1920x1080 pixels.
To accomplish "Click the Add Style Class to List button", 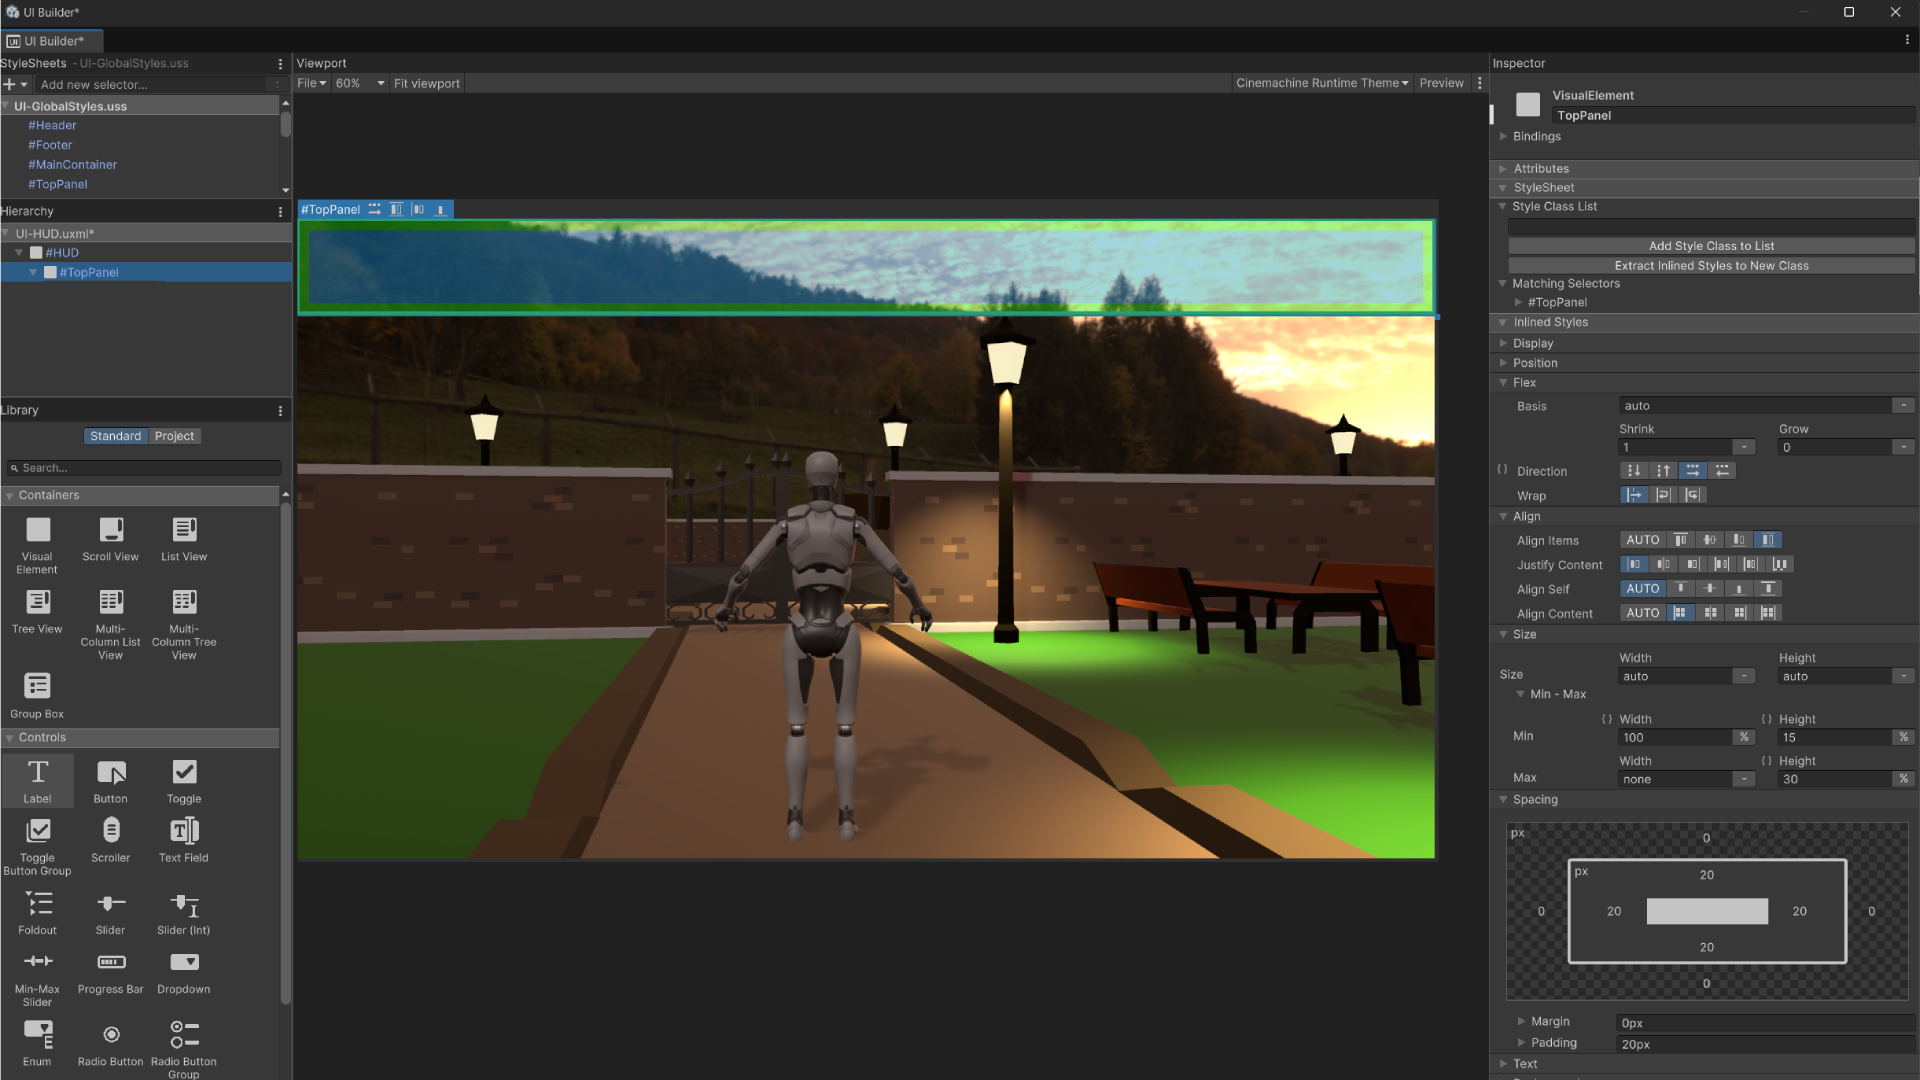I will point(1710,245).
